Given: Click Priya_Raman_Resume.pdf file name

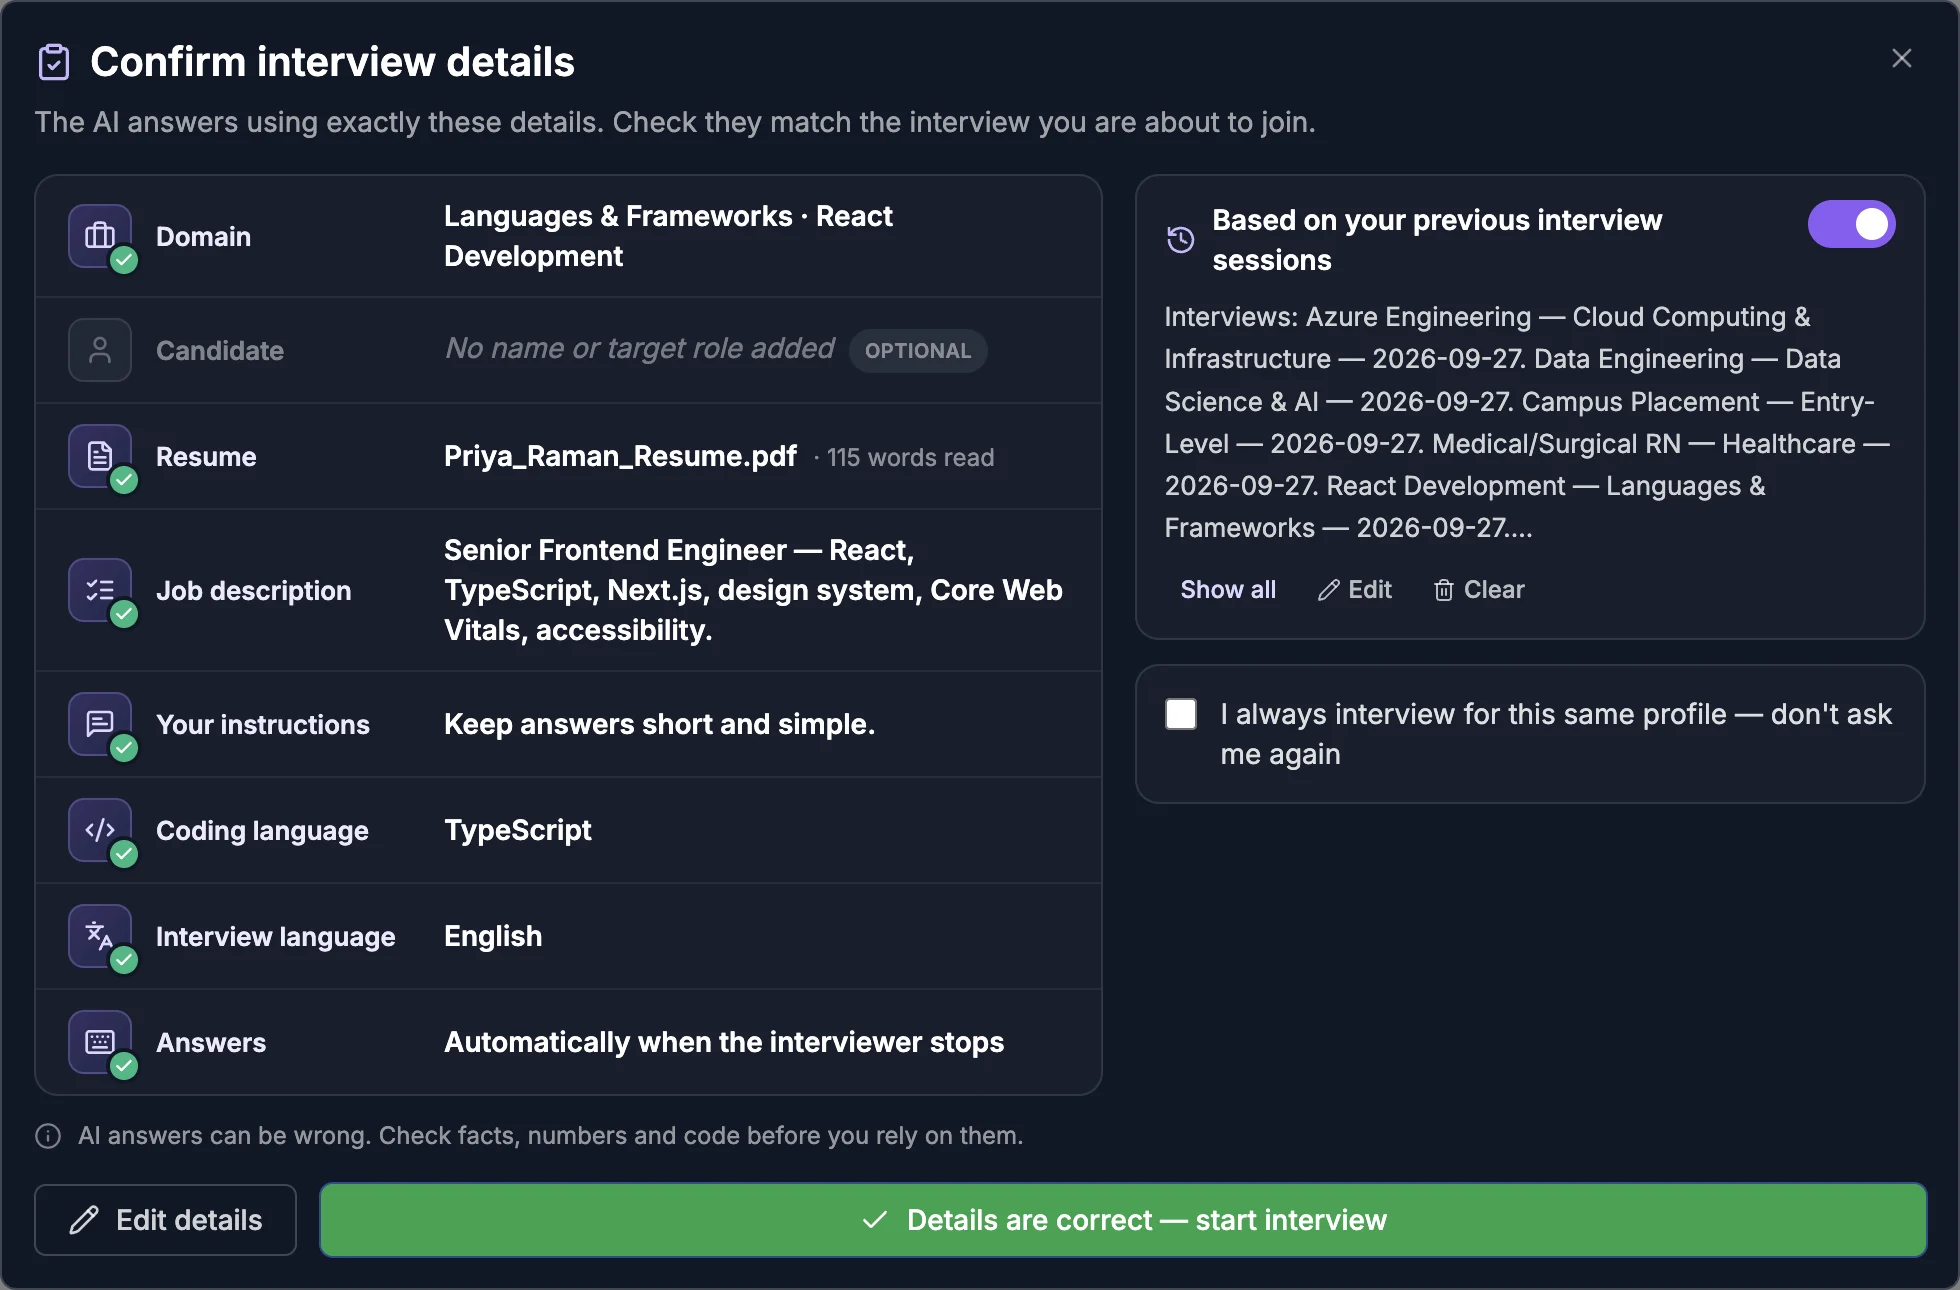Looking at the screenshot, I should coord(620,456).
